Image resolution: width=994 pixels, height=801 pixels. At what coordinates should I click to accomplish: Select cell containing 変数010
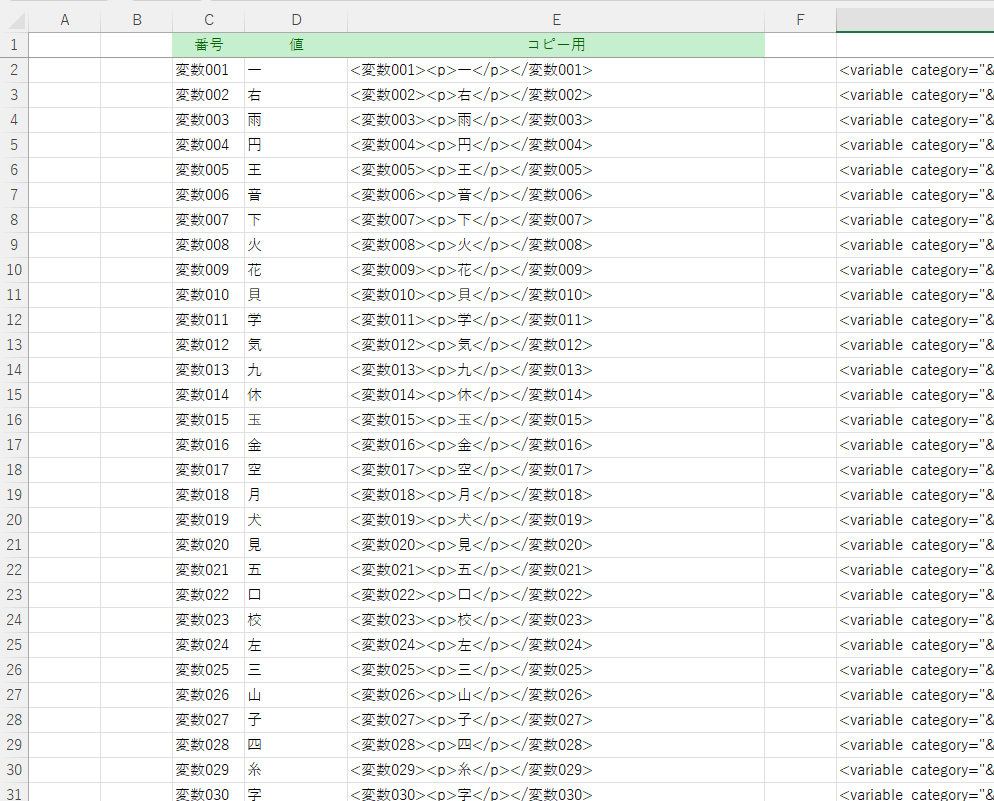tap(209, 295)
